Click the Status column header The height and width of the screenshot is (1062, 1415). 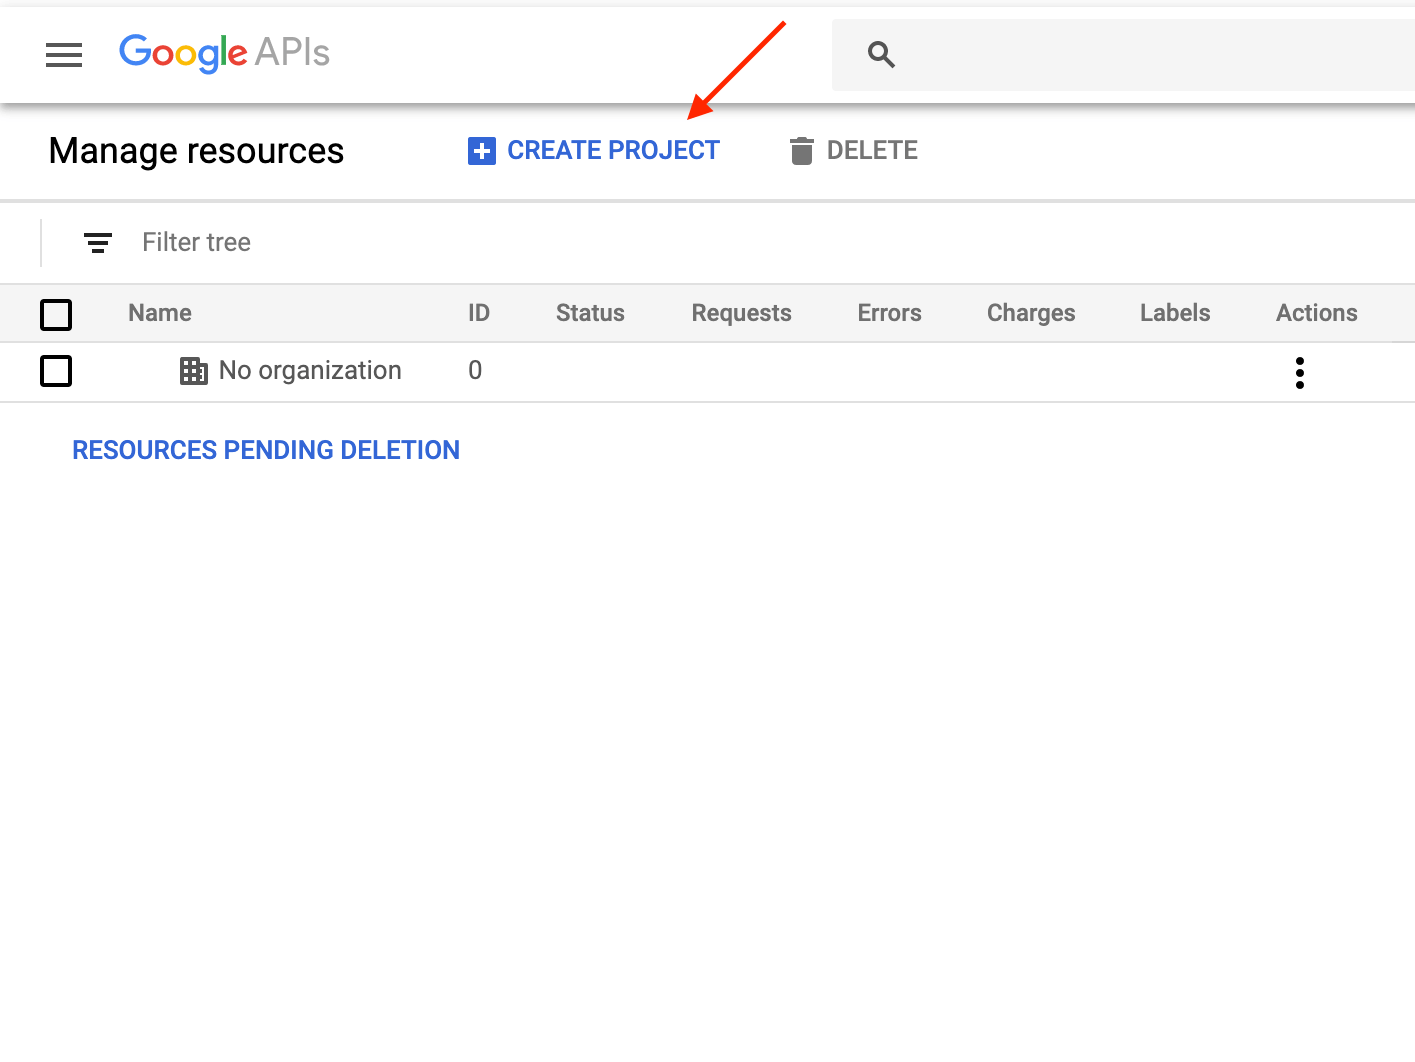pyautogui.click(x=590, y=313)
